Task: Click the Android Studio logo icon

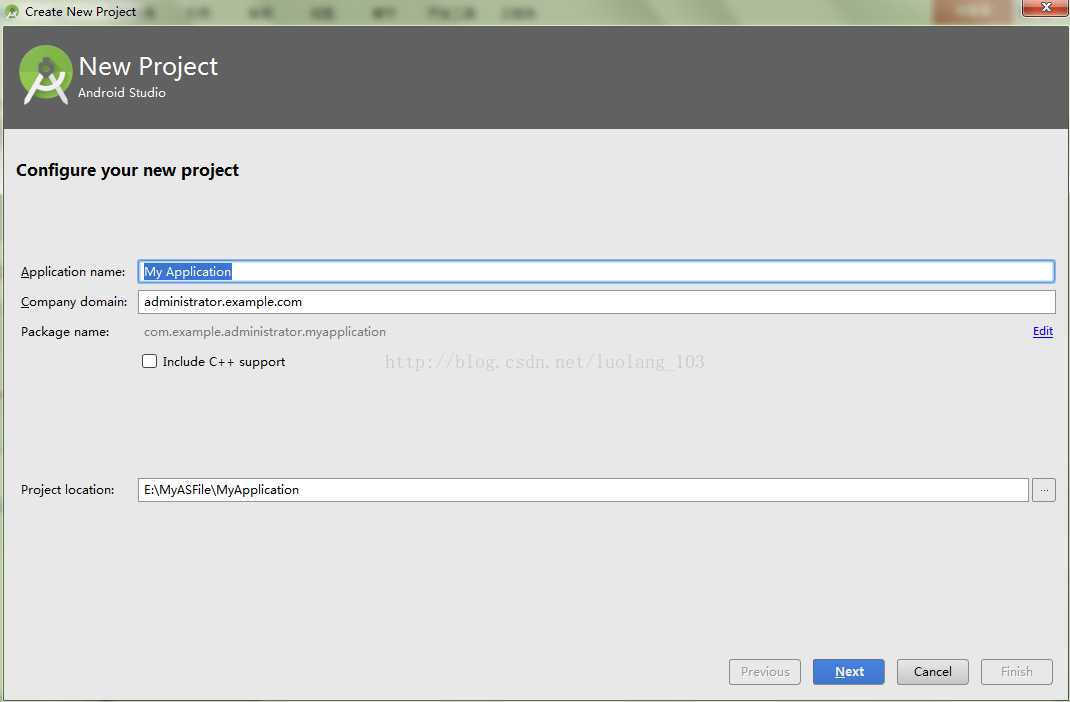Action: click(x=46, y=75)
